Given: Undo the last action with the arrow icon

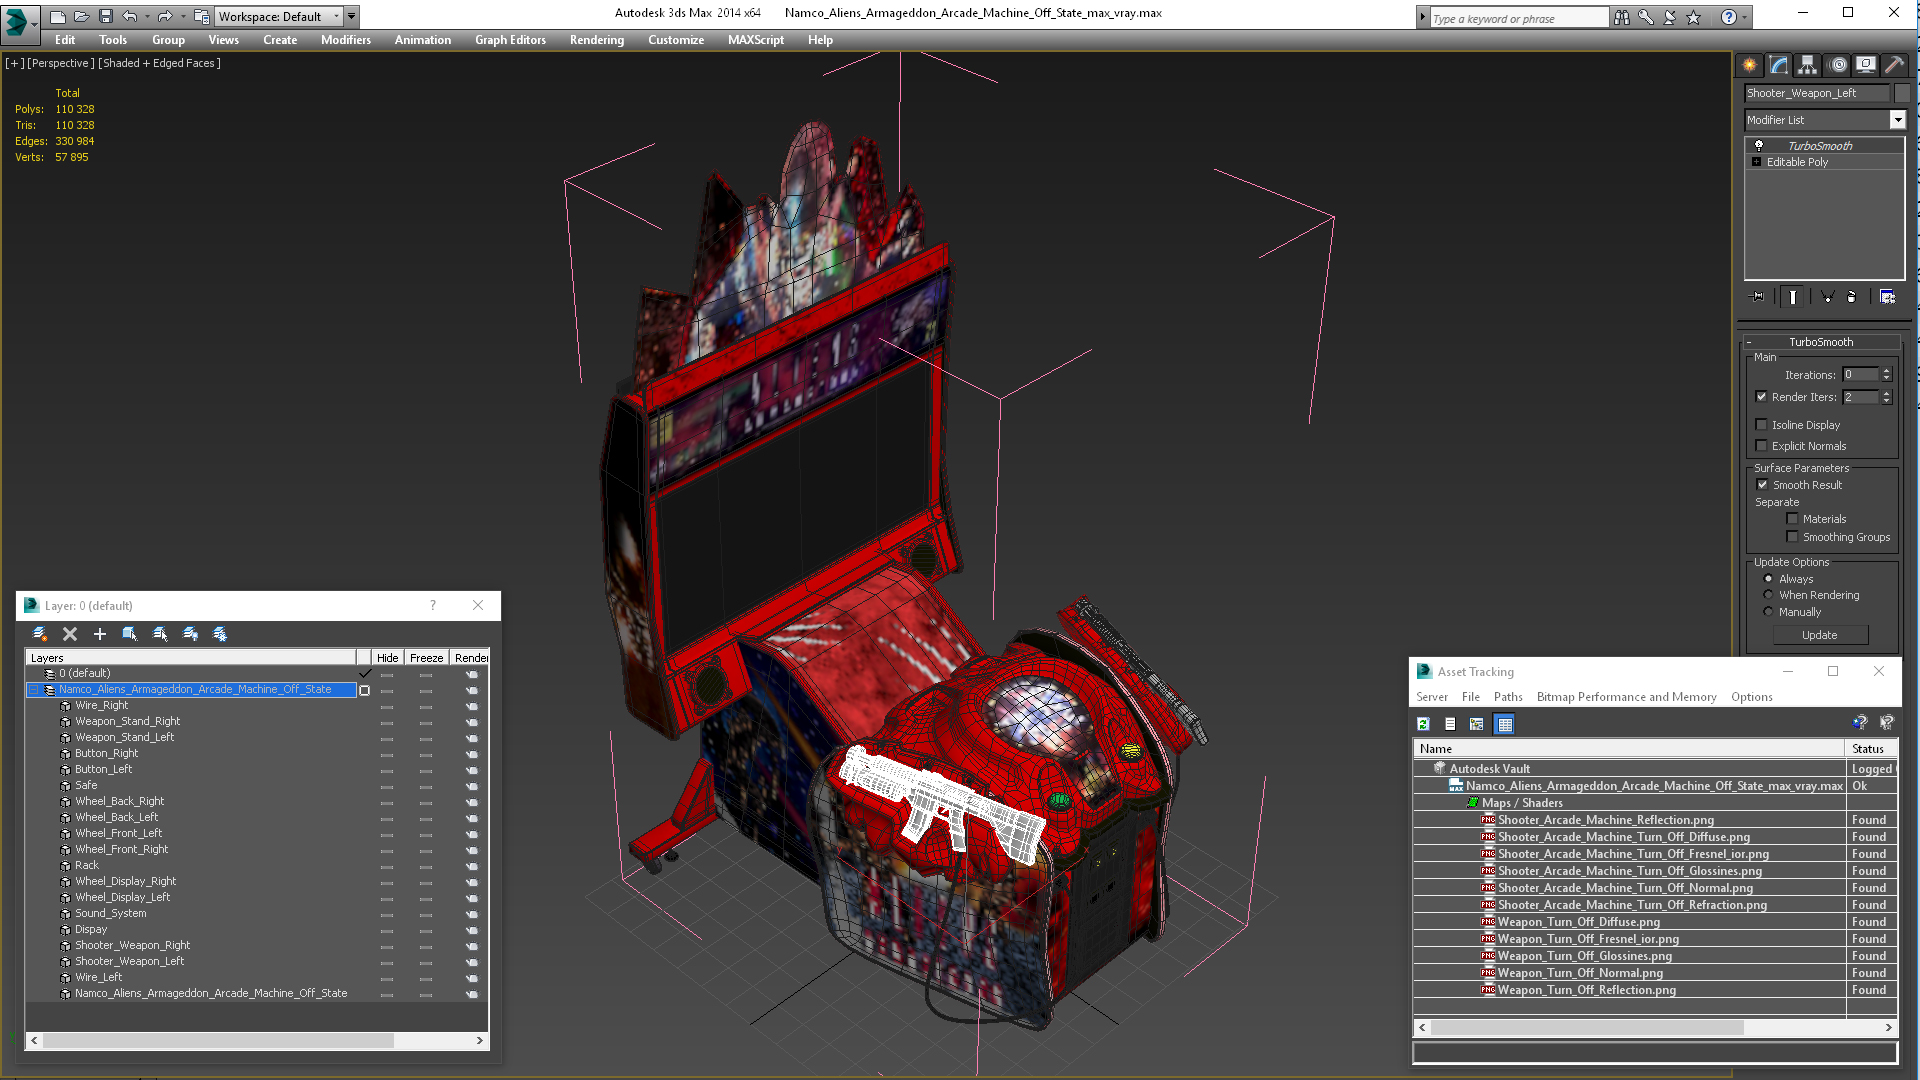Looking at the screenshot, I should 130,16.
